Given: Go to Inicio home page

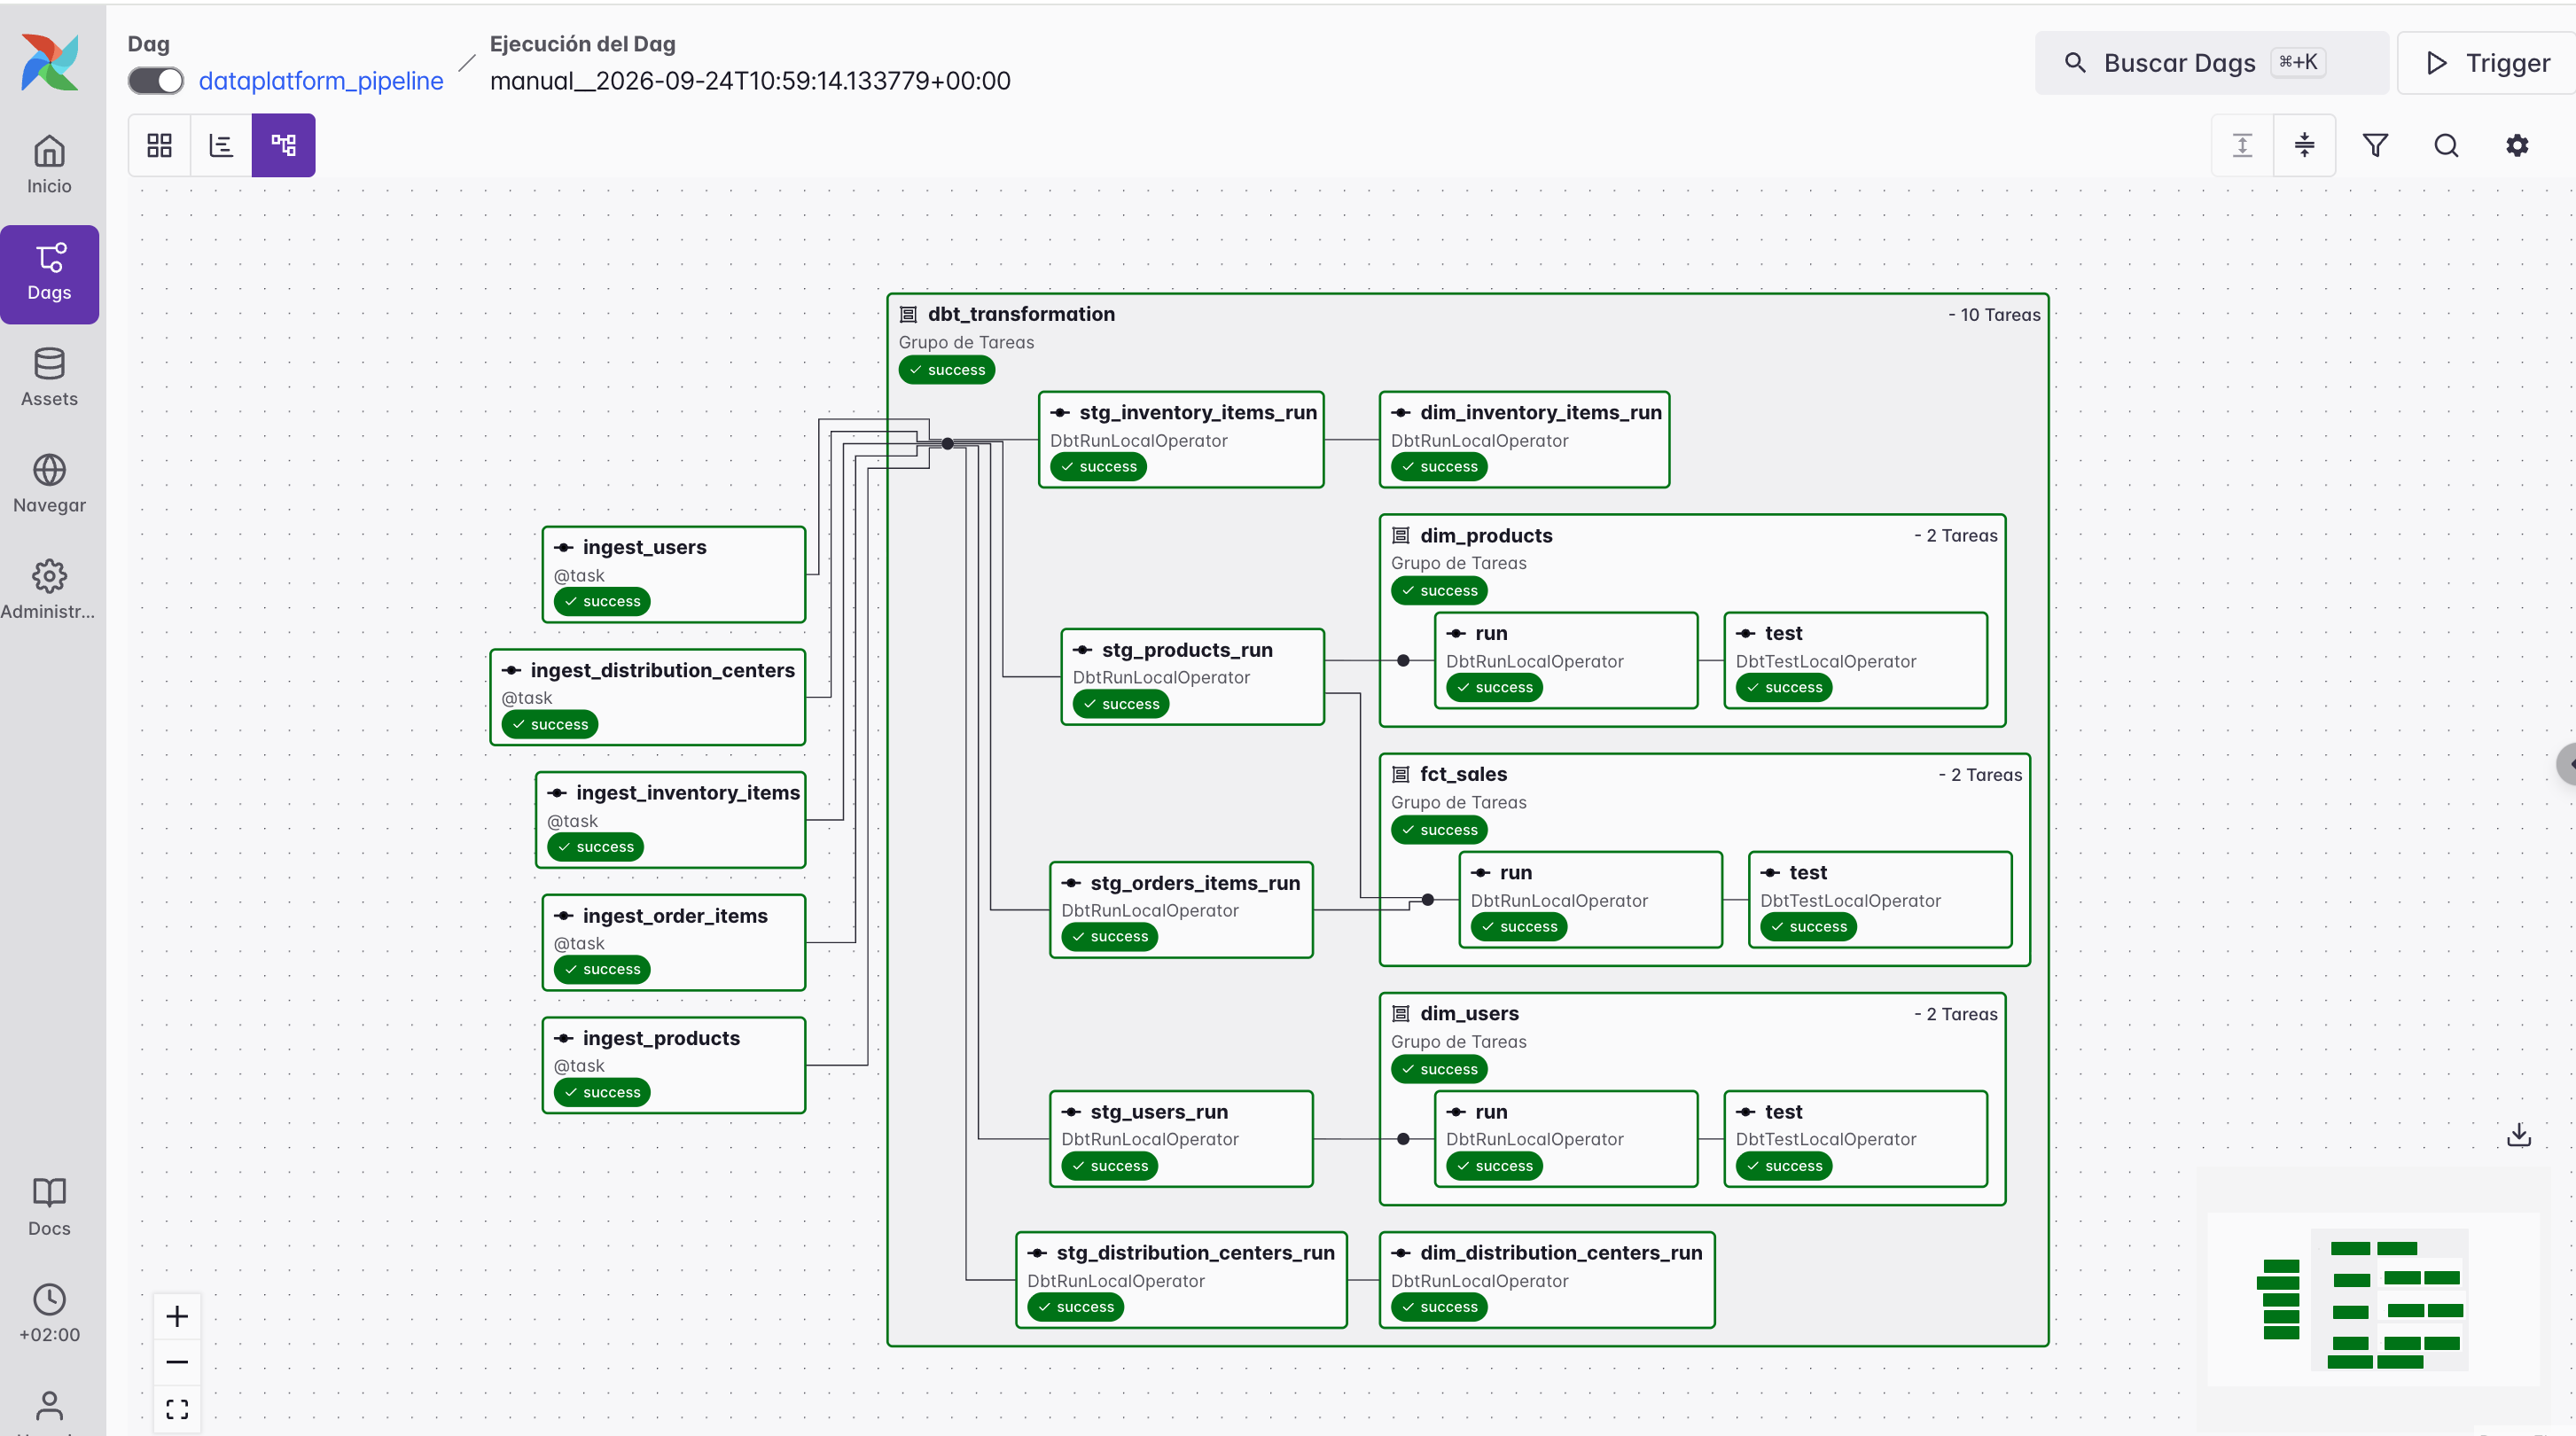Looking at the screenshot, I should [49, 166].
